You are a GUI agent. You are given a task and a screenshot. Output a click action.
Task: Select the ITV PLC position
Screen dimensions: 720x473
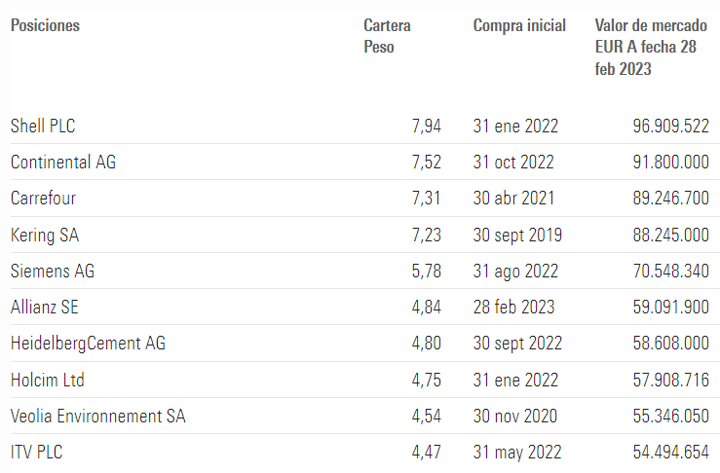point(39,452)
